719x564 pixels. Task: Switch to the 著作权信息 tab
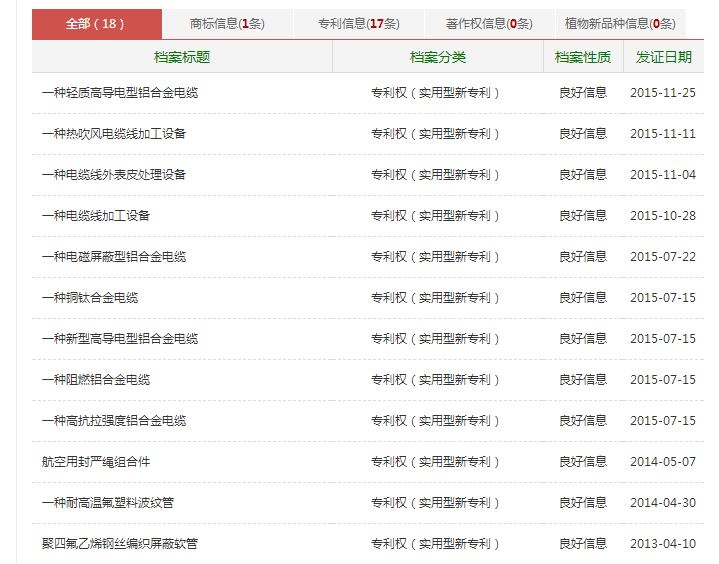pyautogui.click(x=489, y=24)
